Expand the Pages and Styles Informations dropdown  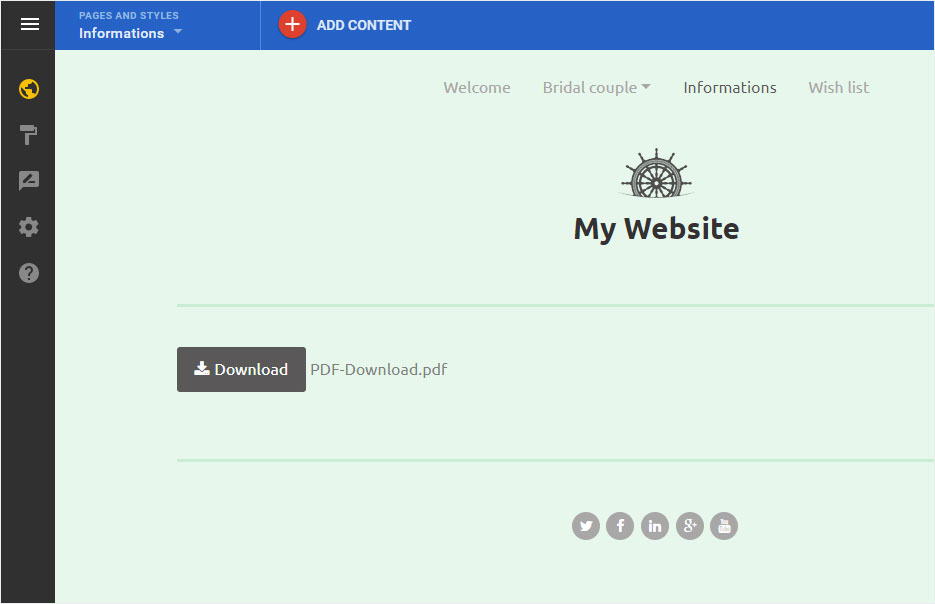click(131, 33)
